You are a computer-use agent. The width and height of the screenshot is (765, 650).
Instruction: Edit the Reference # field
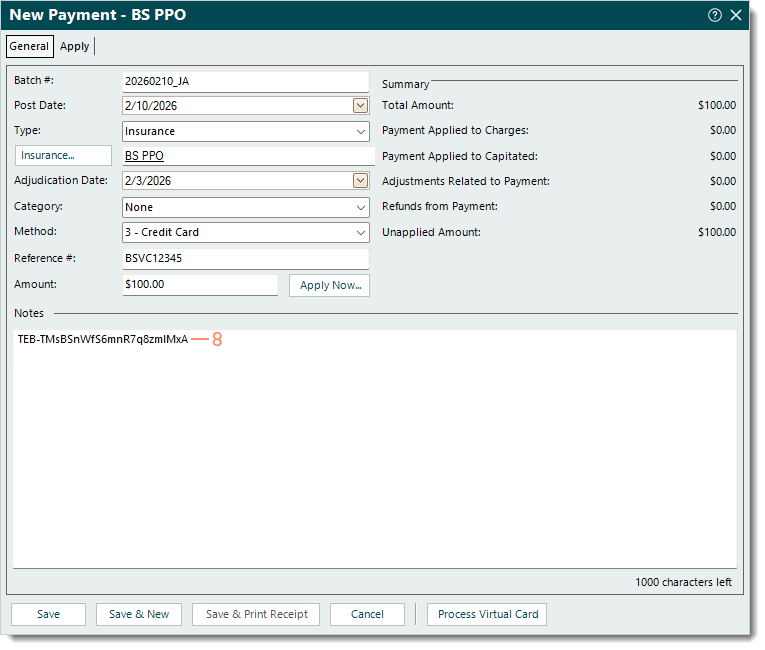tap(247, 260)
